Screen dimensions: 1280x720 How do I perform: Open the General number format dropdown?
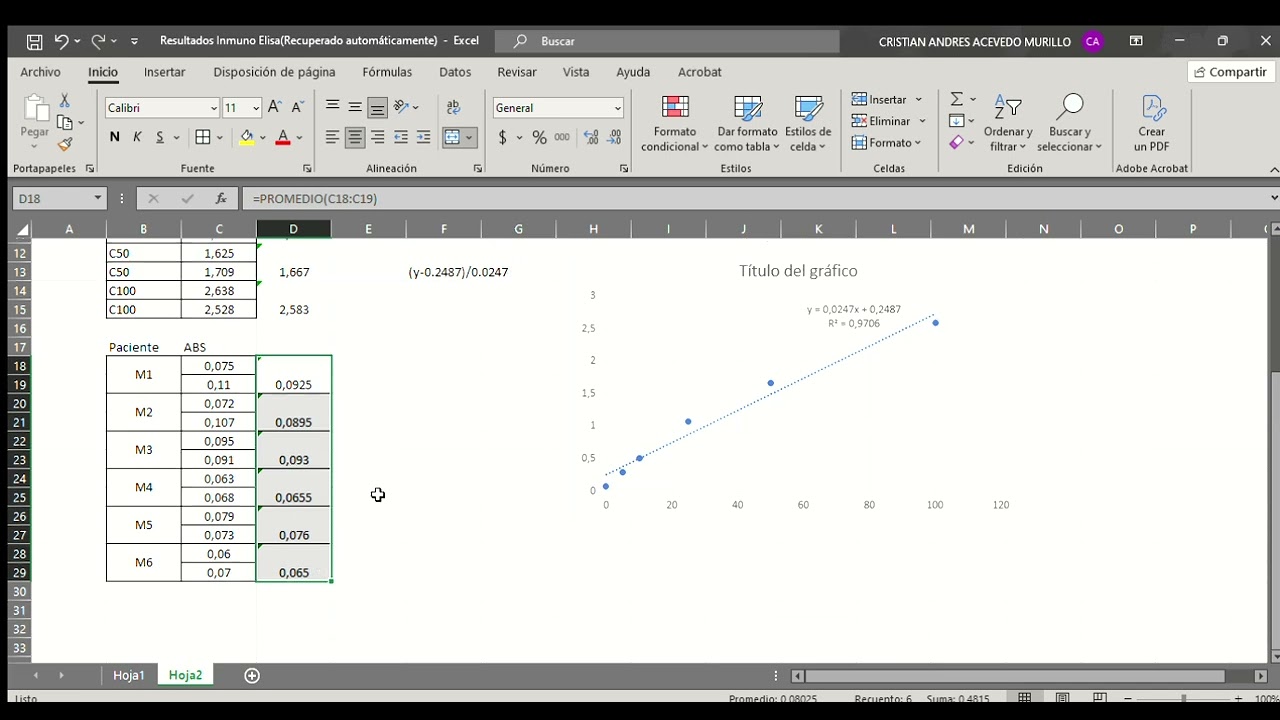(617, 108)
